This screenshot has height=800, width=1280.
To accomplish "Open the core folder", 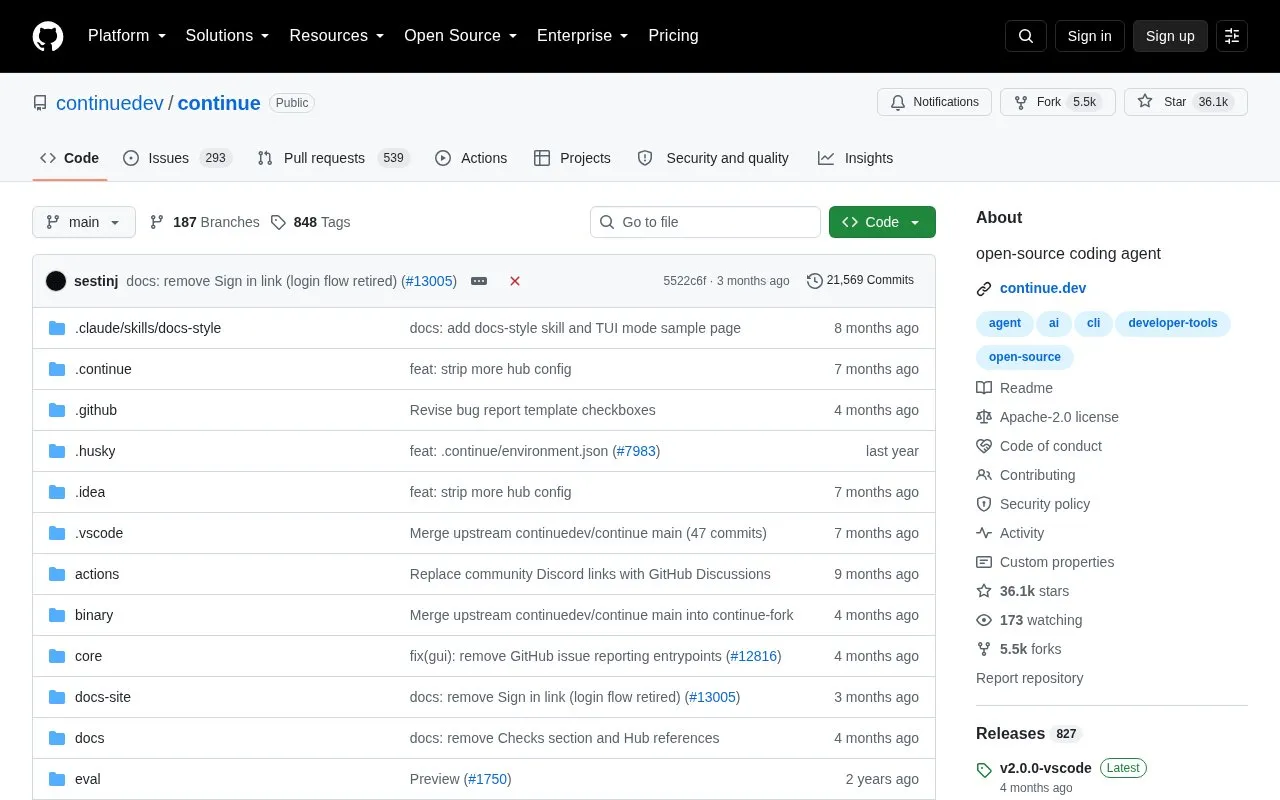I will tap(88, 656).
